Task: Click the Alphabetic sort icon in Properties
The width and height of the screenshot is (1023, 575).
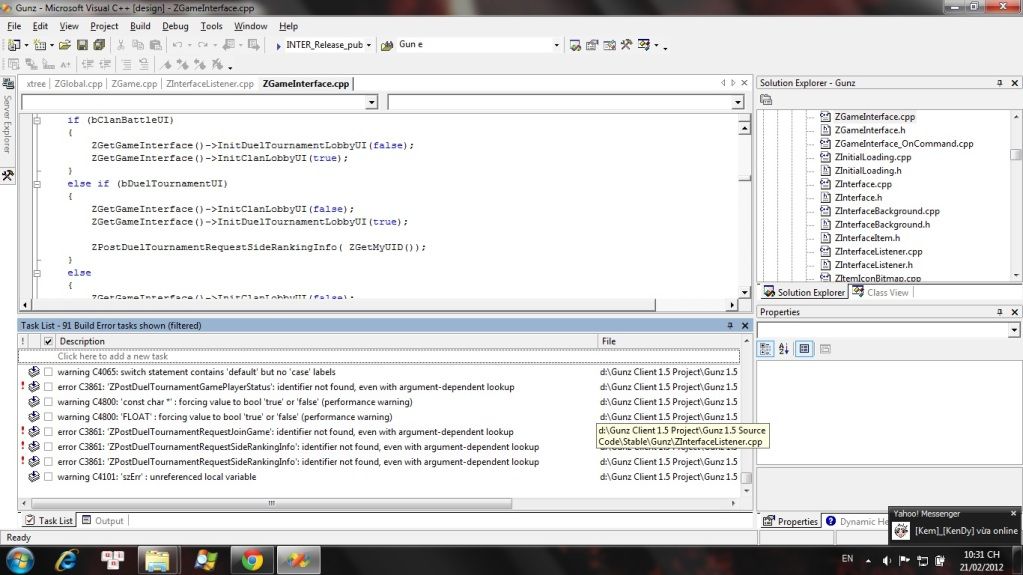Action: tap(783, 349)
